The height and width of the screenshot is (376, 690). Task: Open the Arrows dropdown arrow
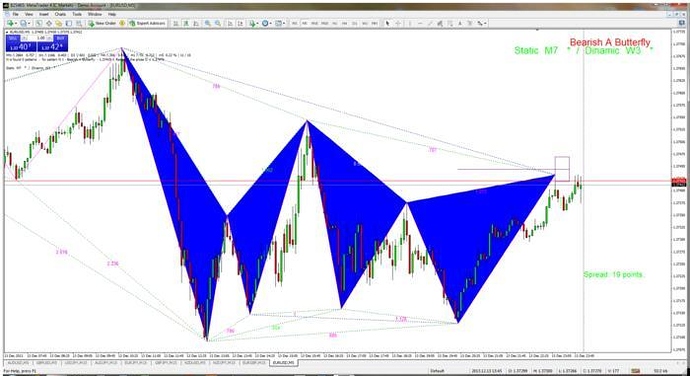pos(485,23)
